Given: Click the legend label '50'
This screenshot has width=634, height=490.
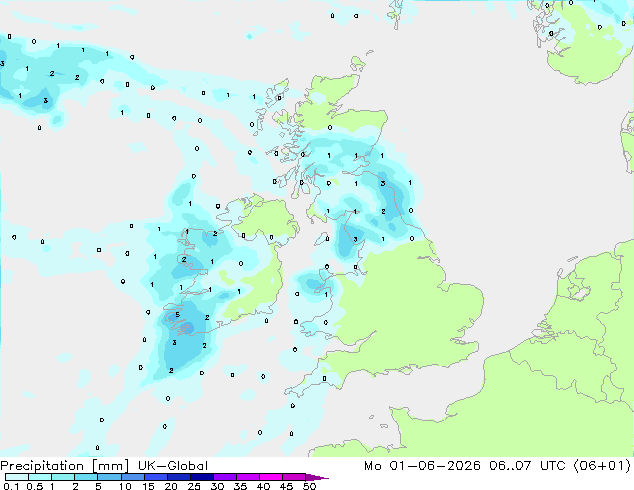Looking at the screenshot, I should pos(309,486).
